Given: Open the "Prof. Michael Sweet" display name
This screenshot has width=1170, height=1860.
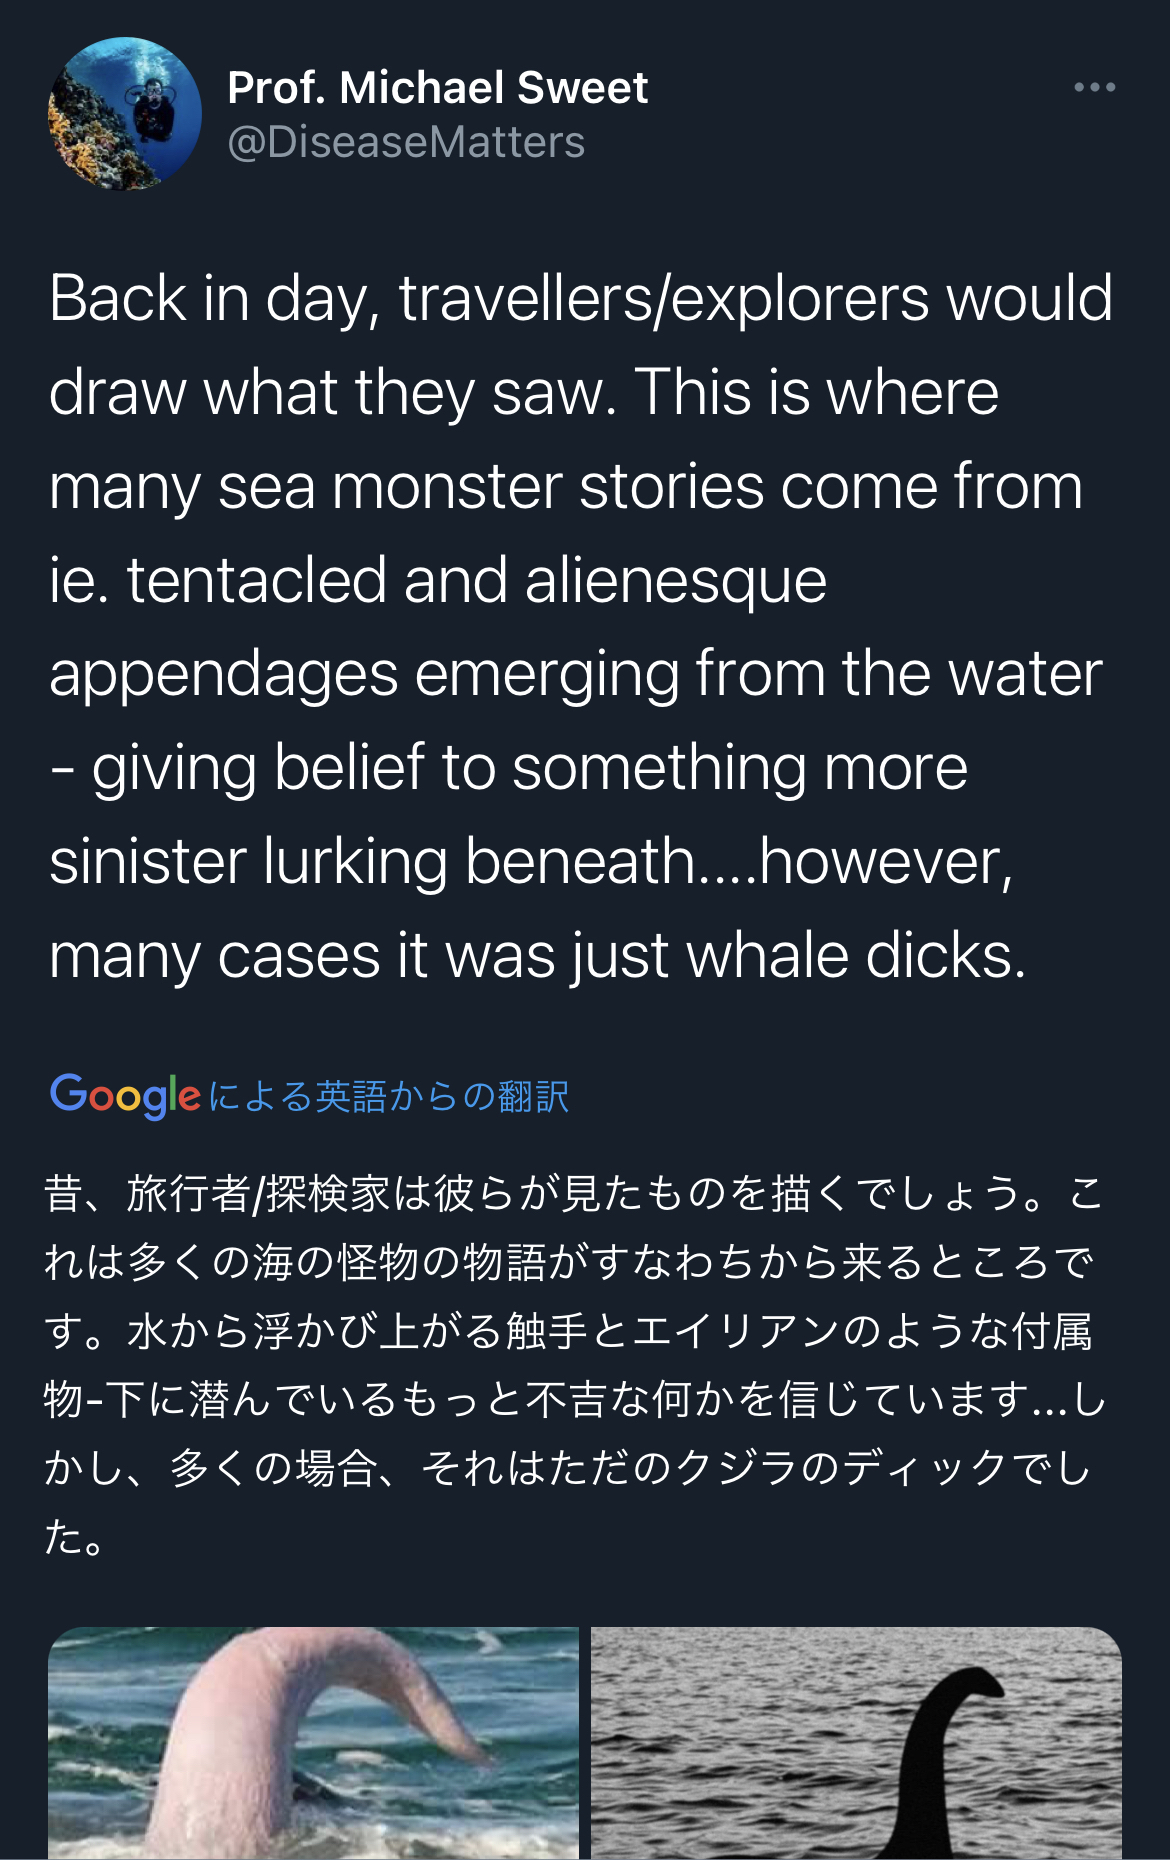Looking at the screenshot, I should pos(437,88).
